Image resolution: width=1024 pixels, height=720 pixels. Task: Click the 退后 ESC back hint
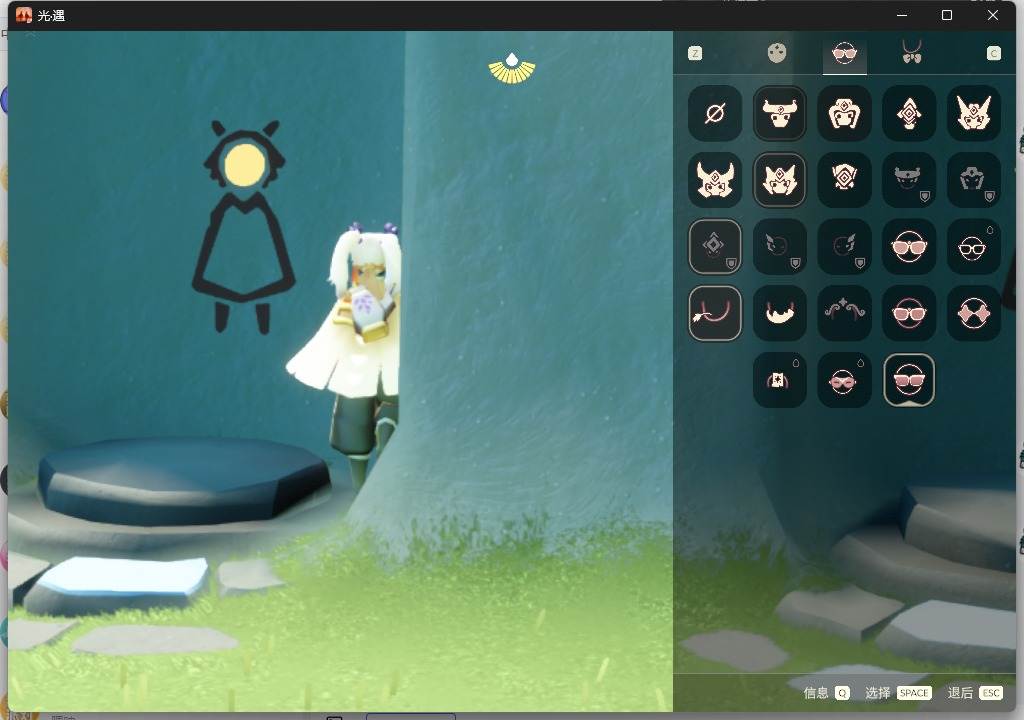pos(974,693)
